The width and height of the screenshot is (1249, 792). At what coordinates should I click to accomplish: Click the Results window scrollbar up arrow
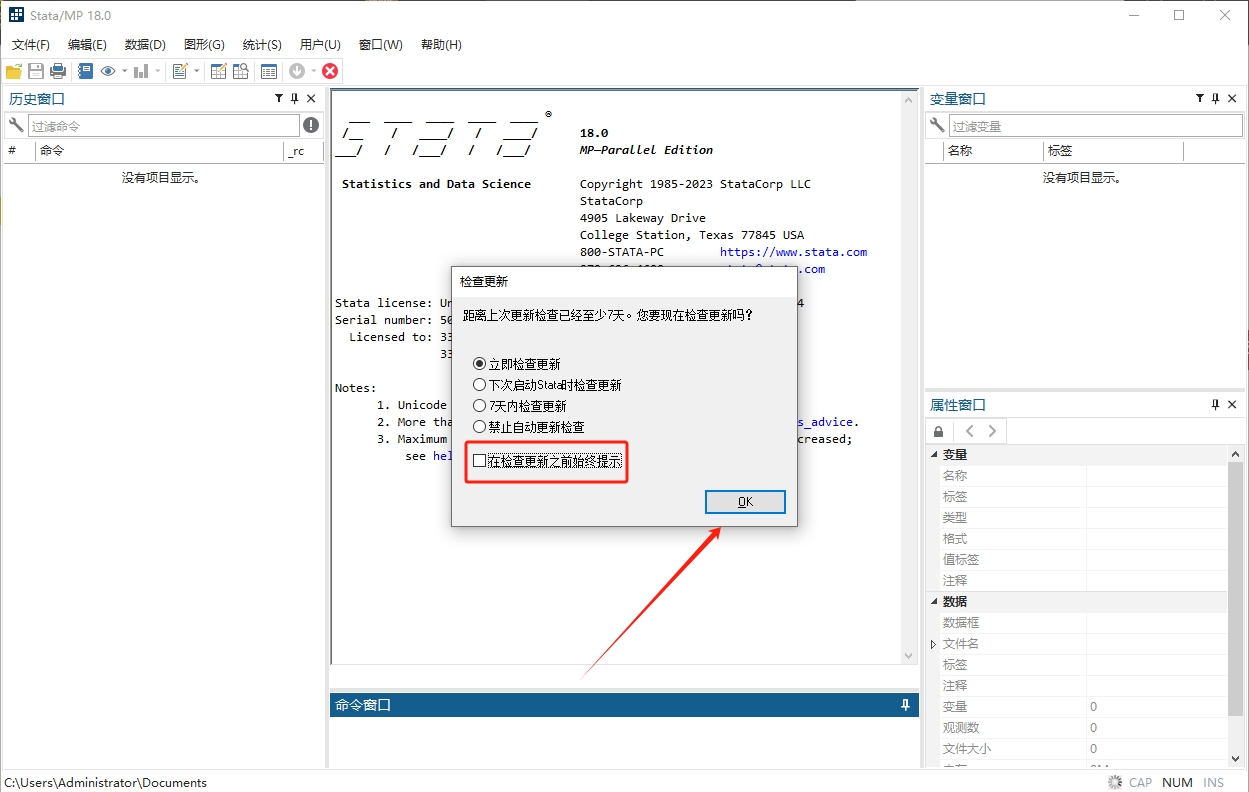[x=909, y=100]
